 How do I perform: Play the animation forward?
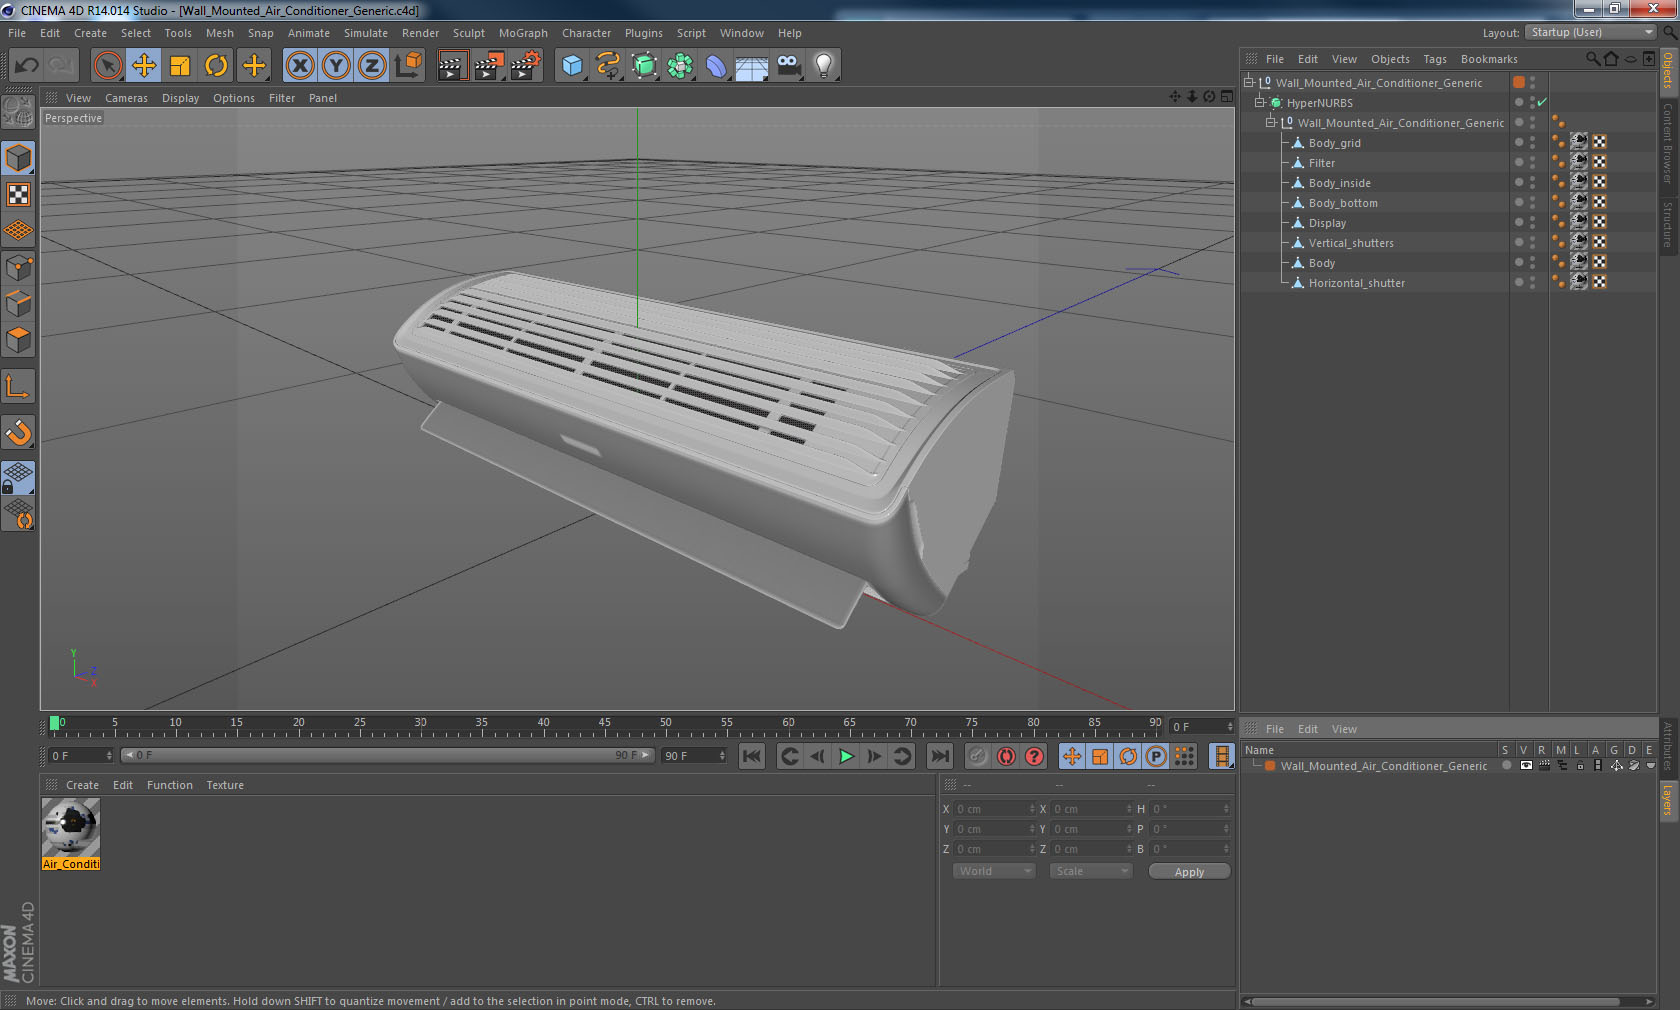[846, 756]
